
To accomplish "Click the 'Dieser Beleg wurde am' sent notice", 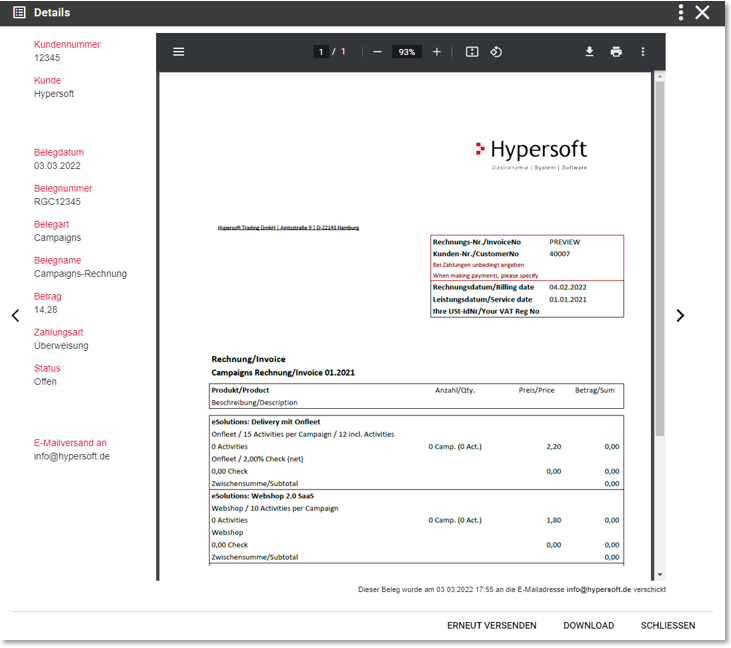I will coord(511,589).
